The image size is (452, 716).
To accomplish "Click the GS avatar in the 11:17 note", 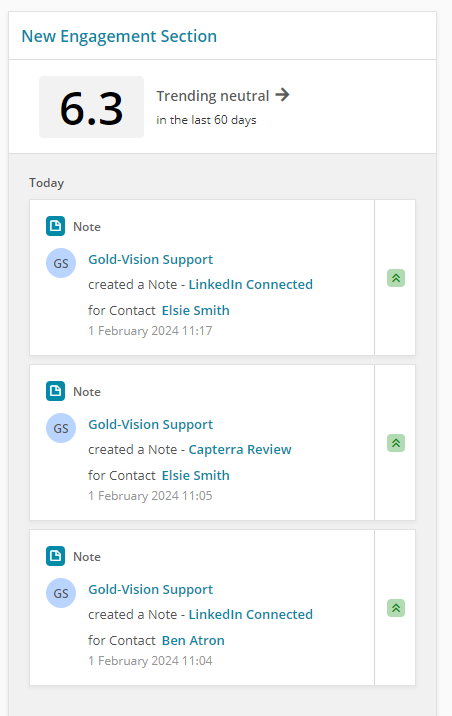I will [61, 263].
